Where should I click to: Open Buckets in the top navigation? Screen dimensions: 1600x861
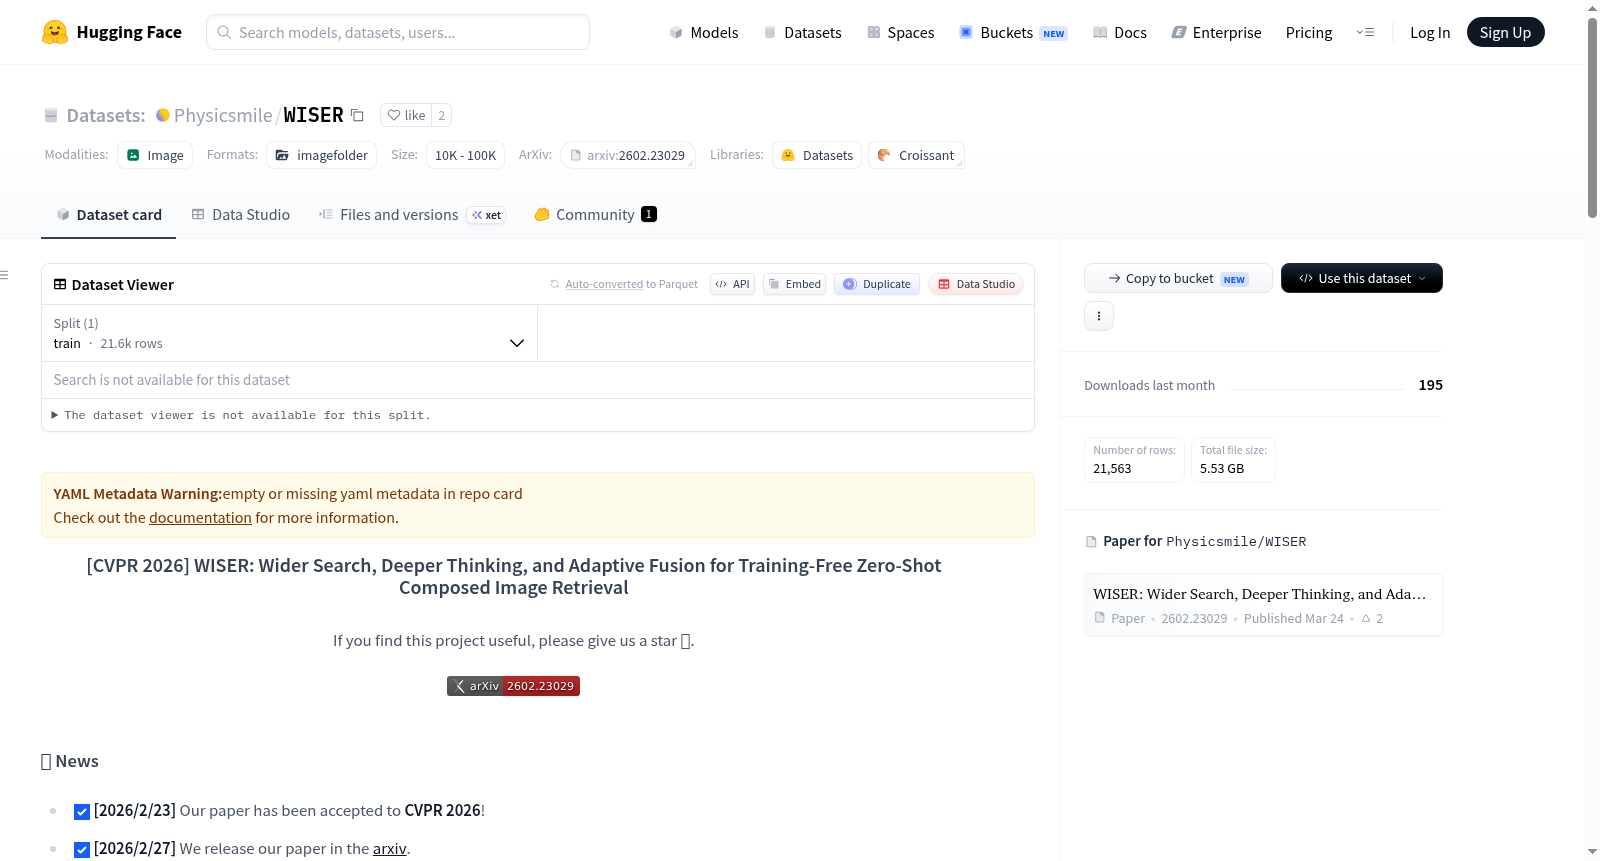coord(1013,32)
